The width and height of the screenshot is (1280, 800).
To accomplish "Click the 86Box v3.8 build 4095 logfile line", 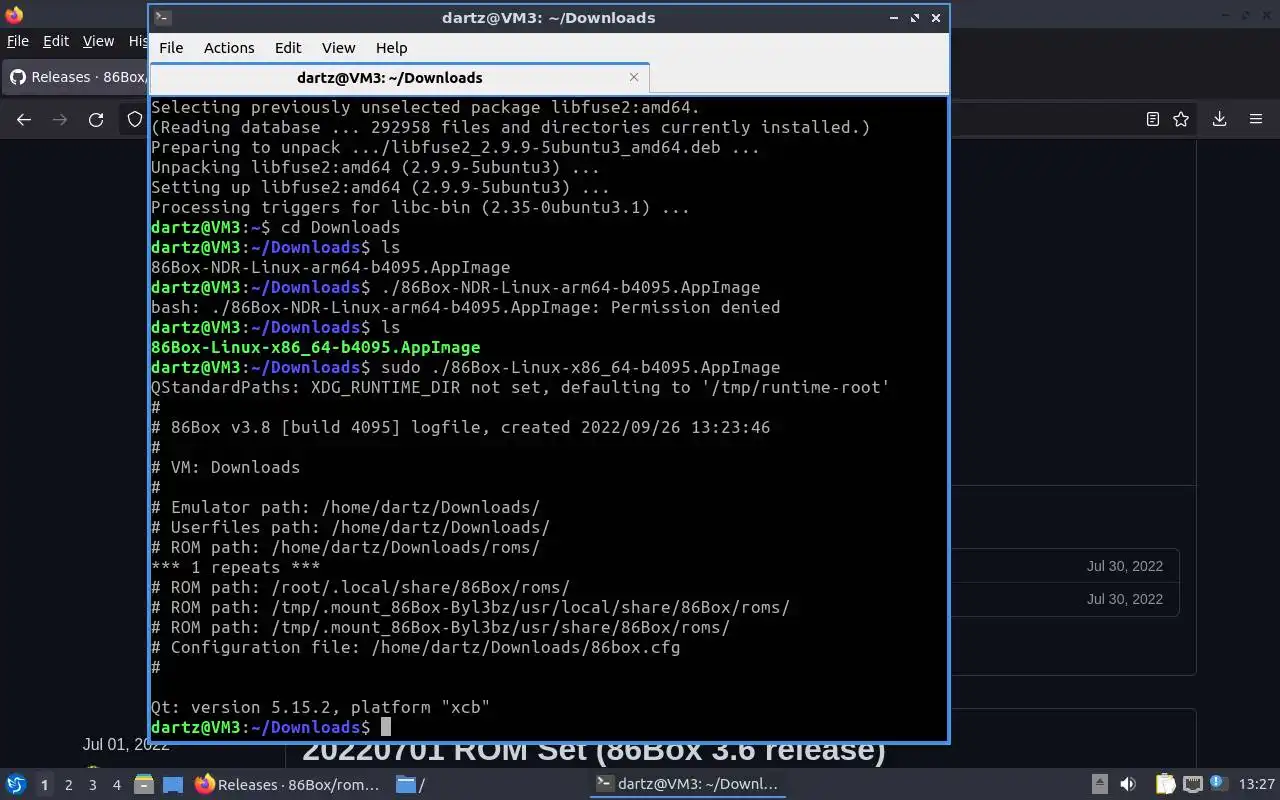I will tap(460, 427).
